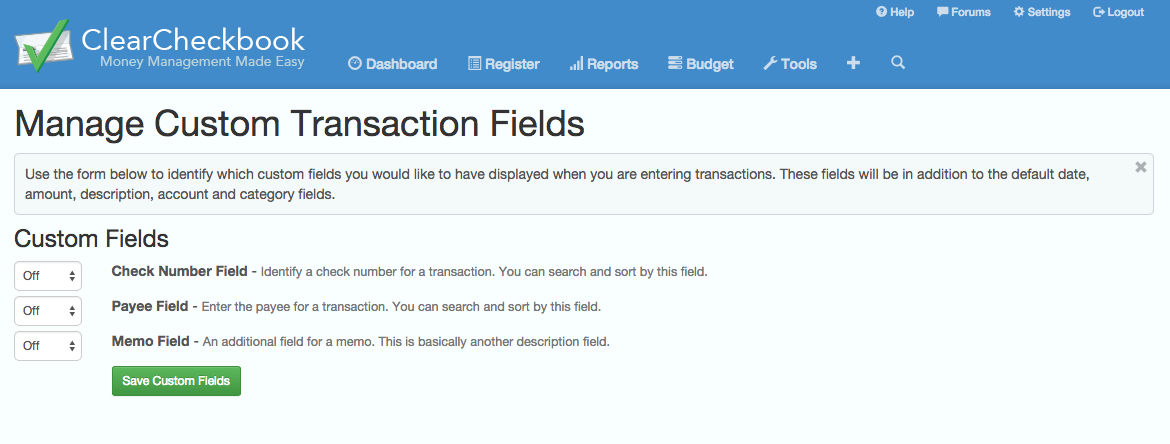
Task: Dismiss the info alert box
Action: (x=1140, y=168)
